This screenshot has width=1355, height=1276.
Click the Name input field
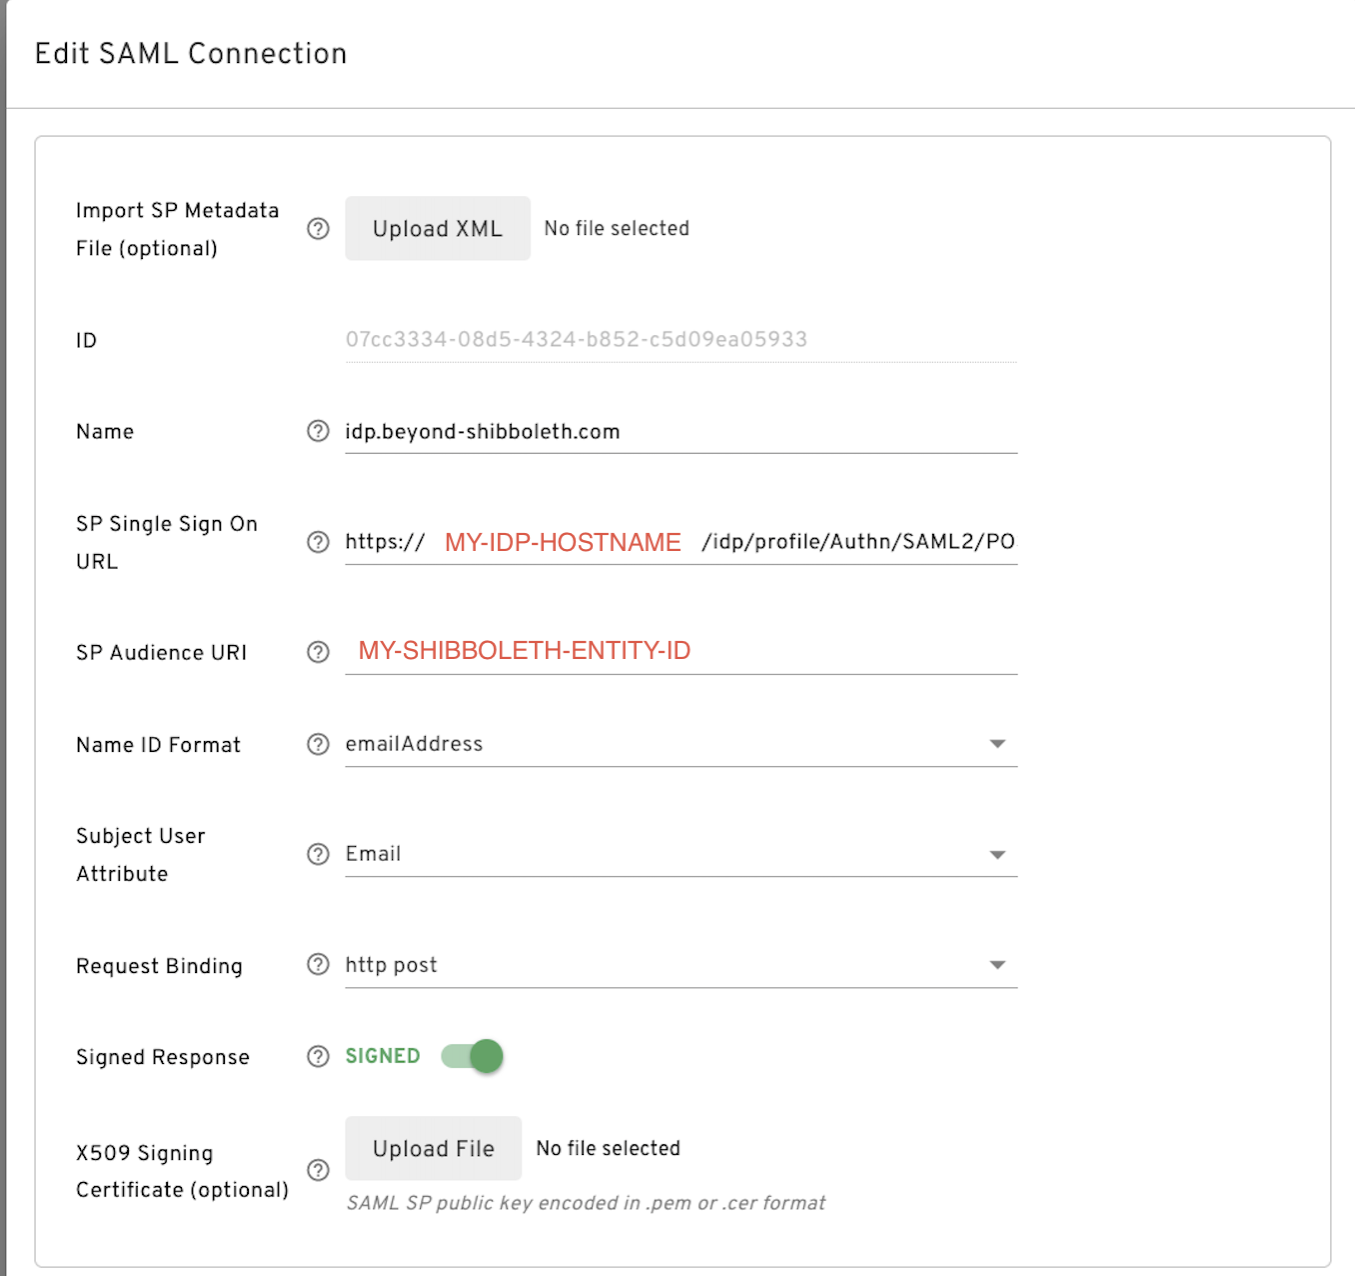pos(680,432)
